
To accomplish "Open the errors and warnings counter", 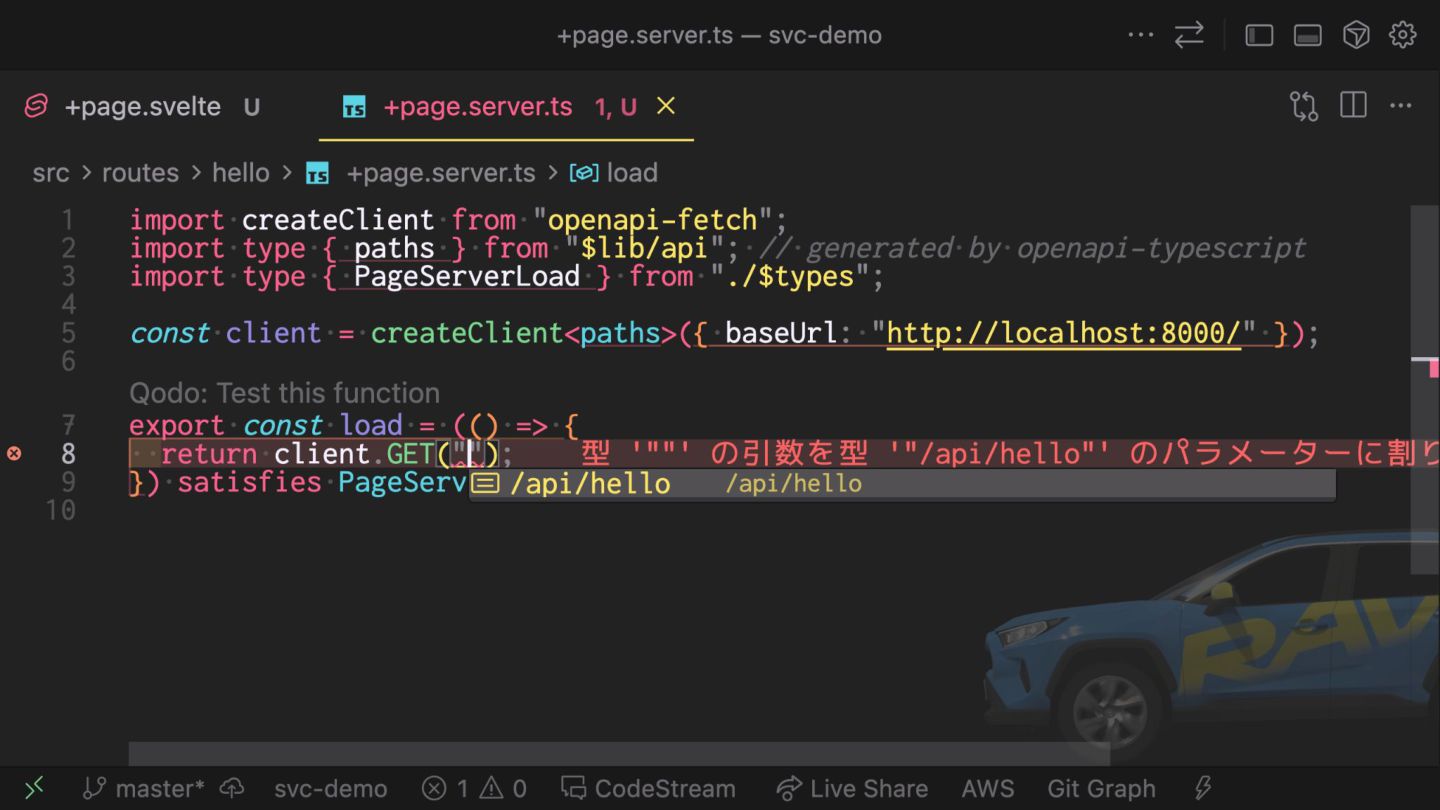I will coord(474,789).
